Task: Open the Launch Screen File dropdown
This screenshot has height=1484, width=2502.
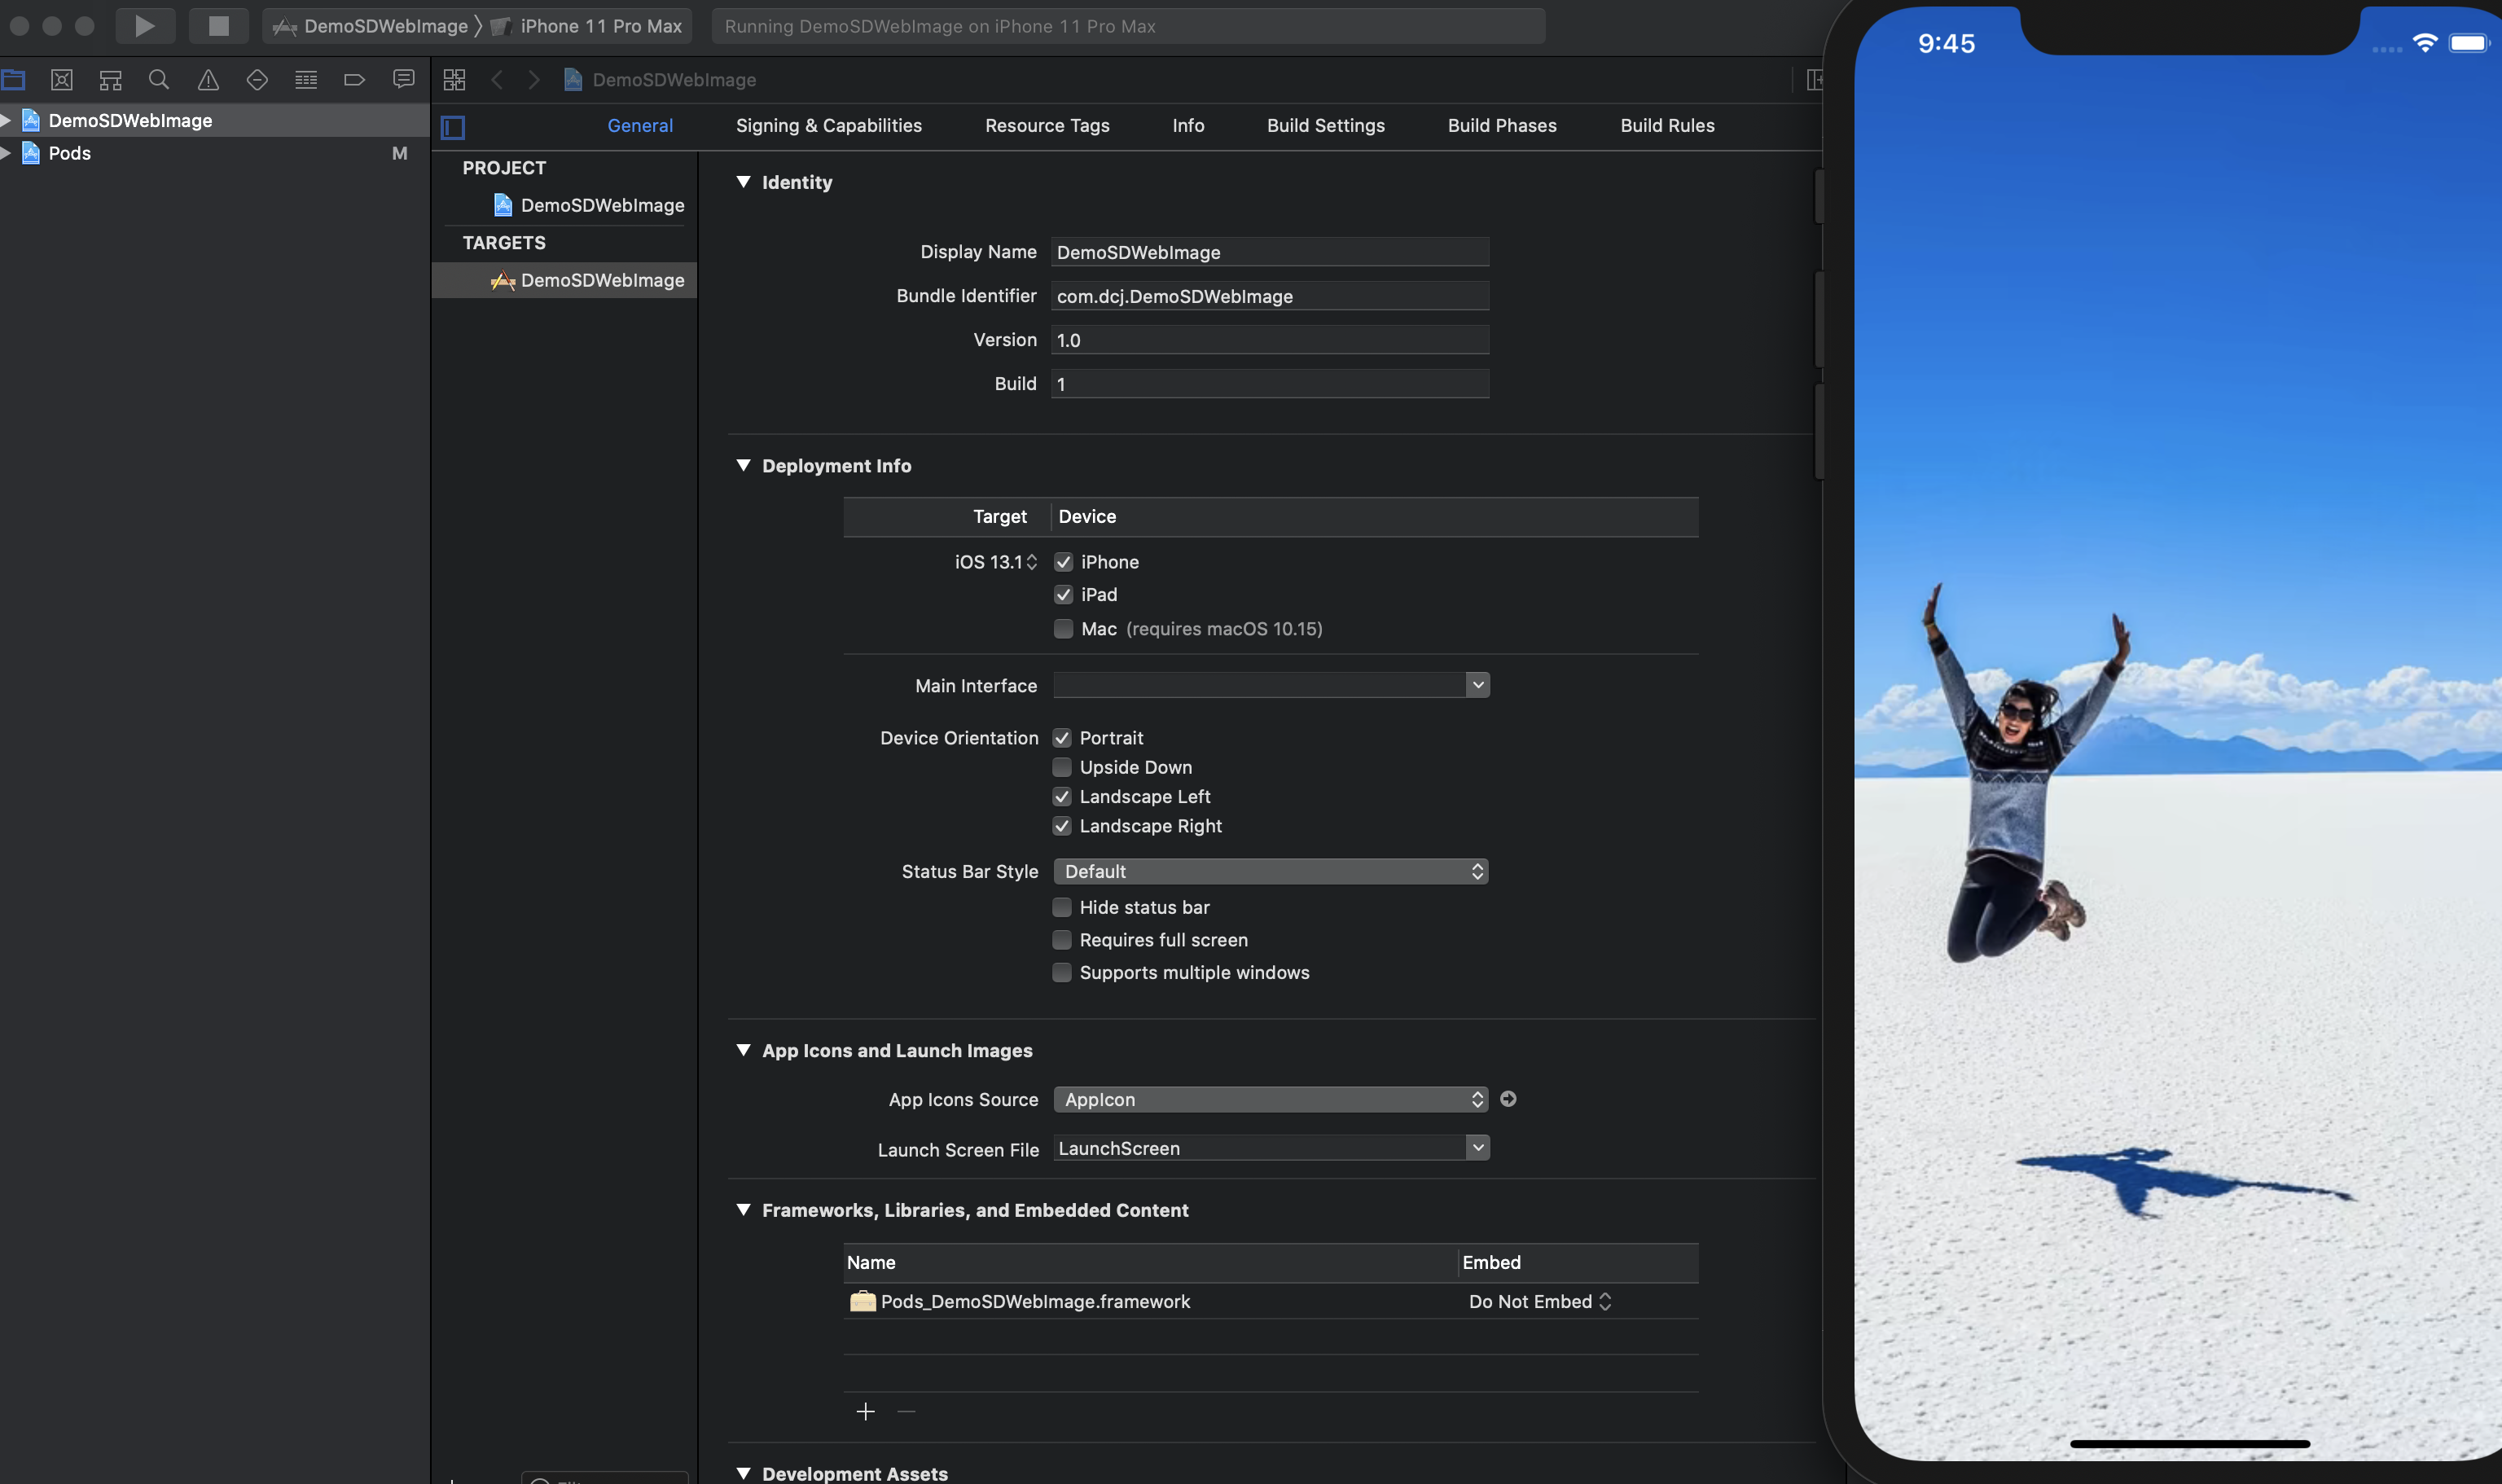Action: point(1478,1147)
